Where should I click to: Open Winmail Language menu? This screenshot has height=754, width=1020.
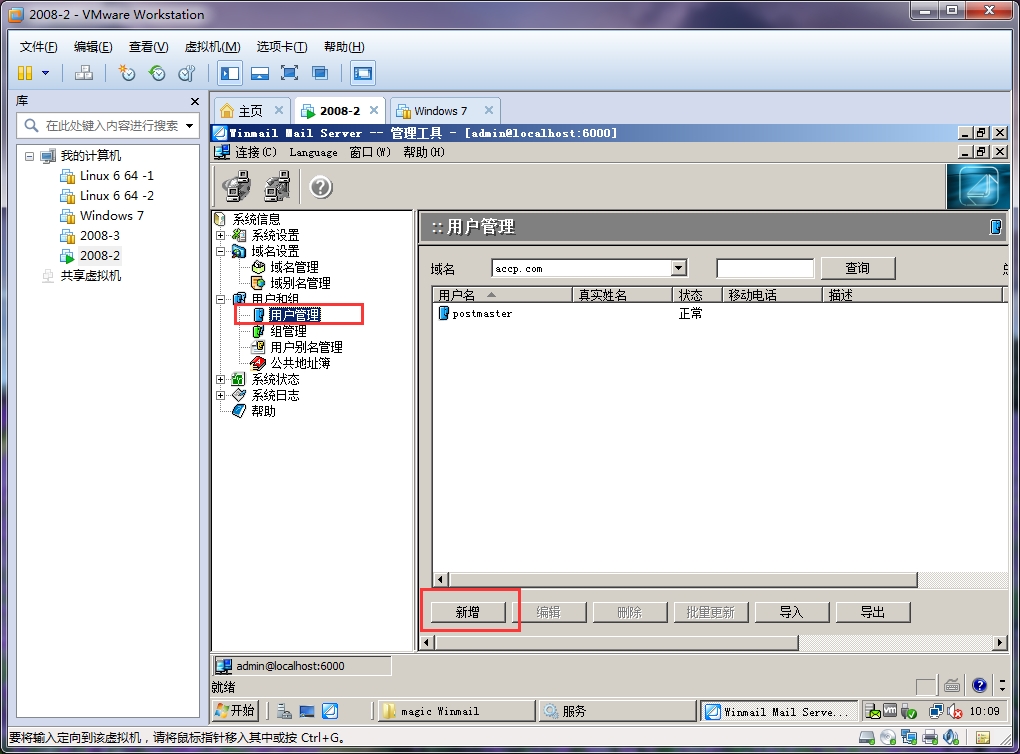pyautogui.click(x=314, y=152)
